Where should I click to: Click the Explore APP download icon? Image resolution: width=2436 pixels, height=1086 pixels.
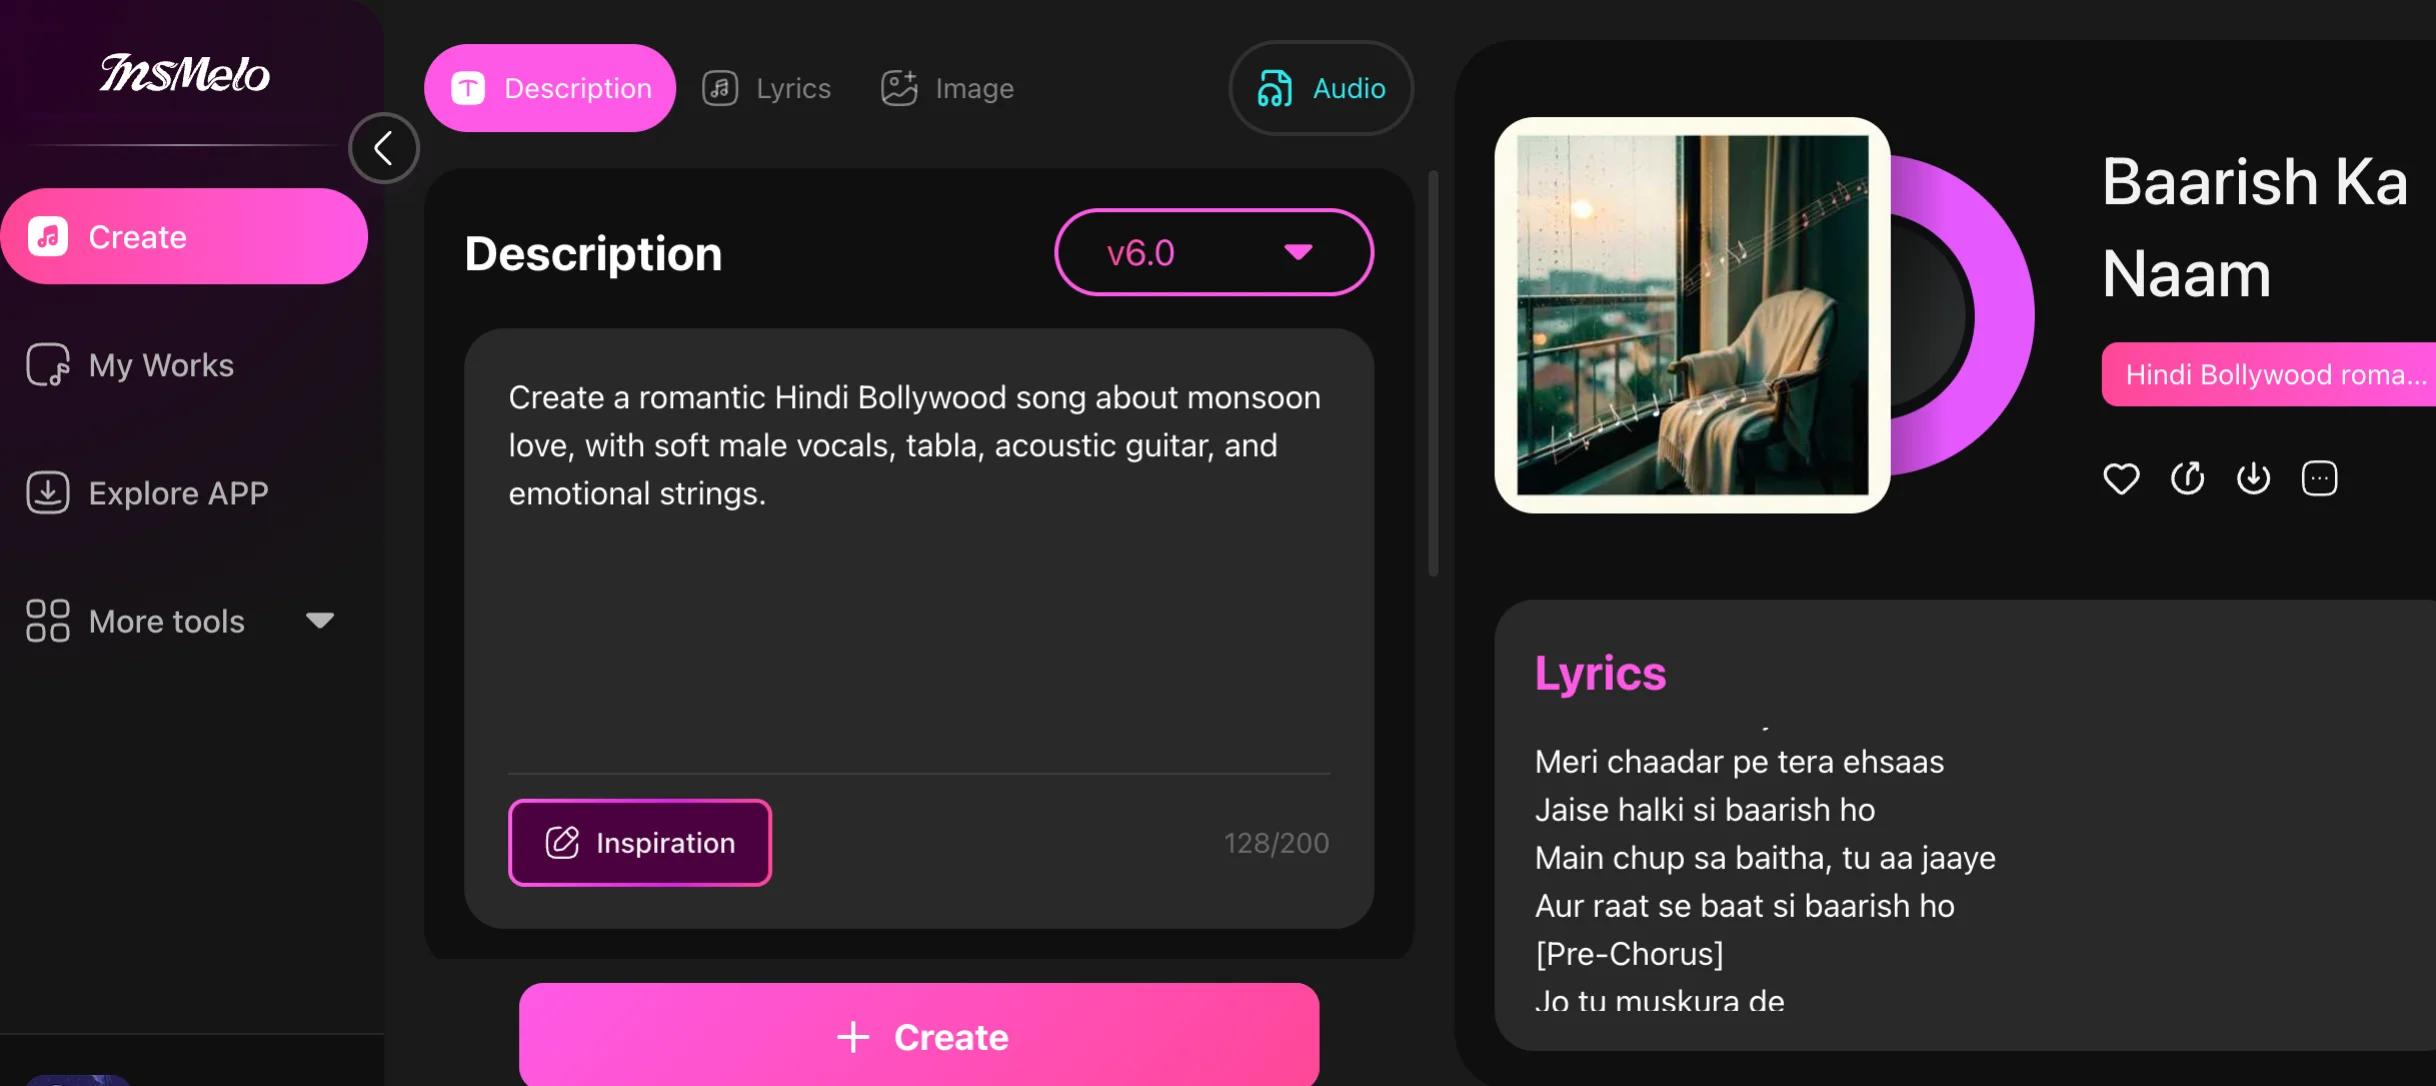tap(47, 493)
